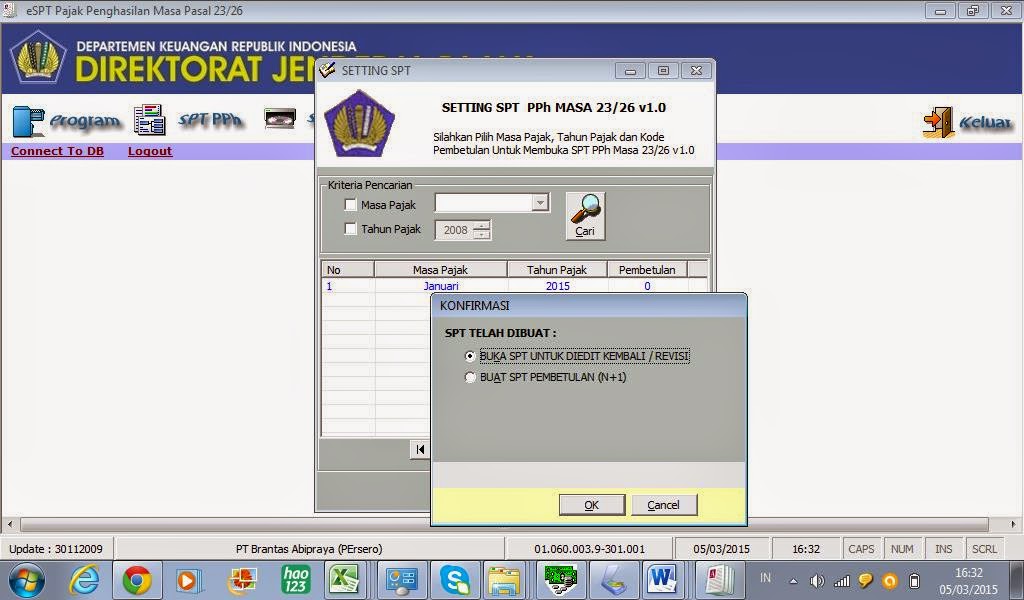Click the NPWP 01.060.003.9-301.001 status entry

click(589, 549)
